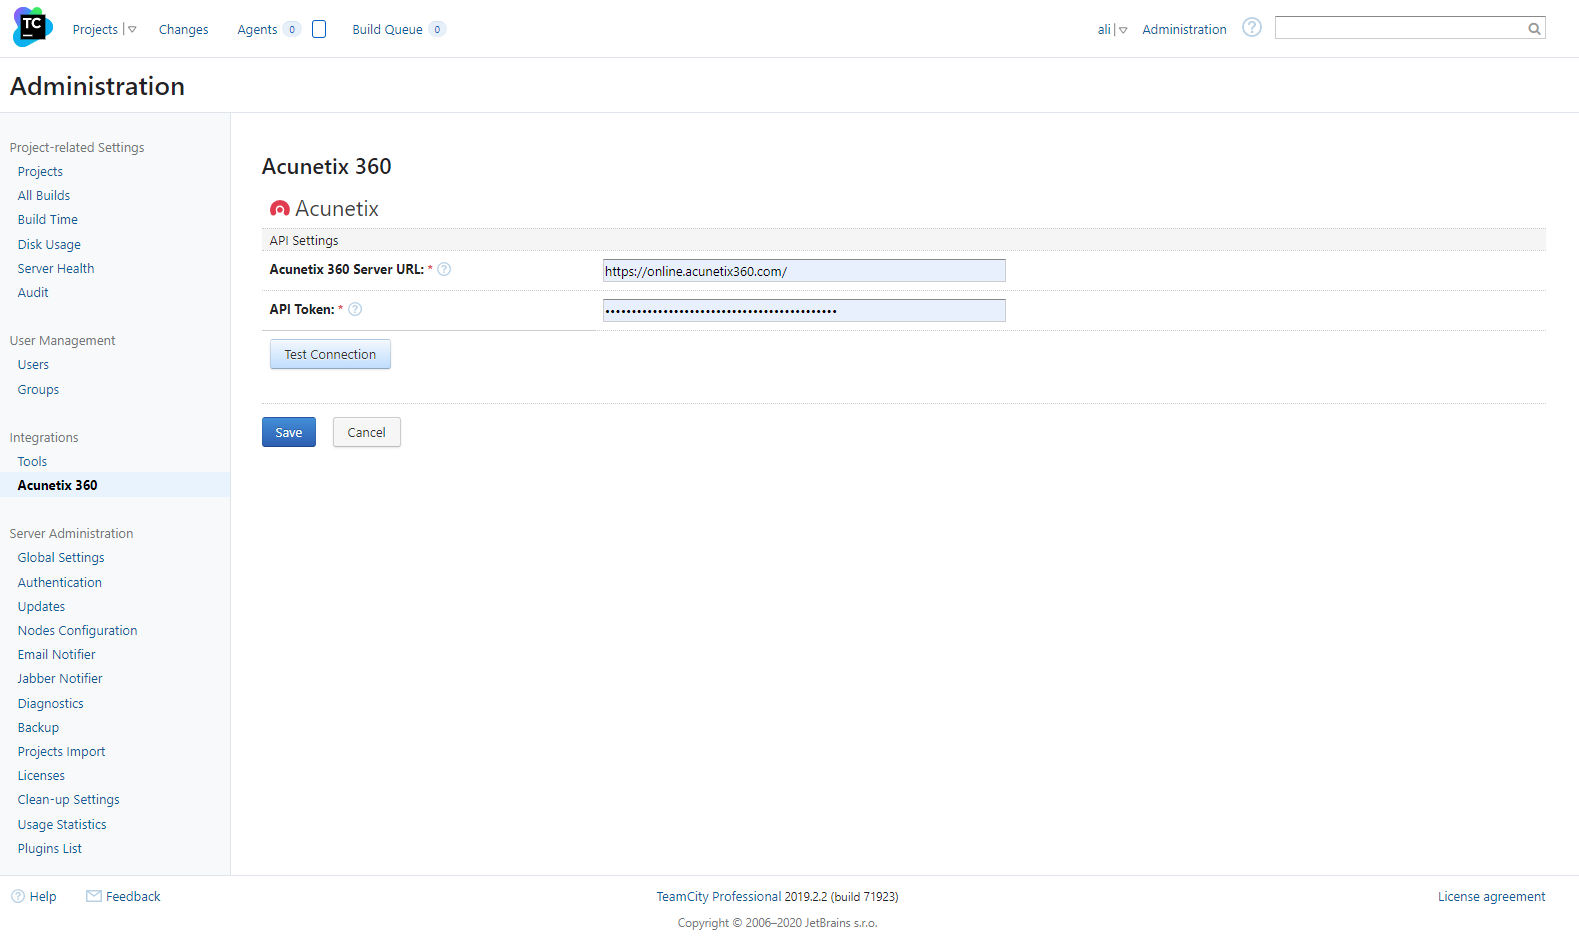Open Authentication in the sidebar
The height and width of the screenshot is (936, 1579).
(x=59, y=582)
